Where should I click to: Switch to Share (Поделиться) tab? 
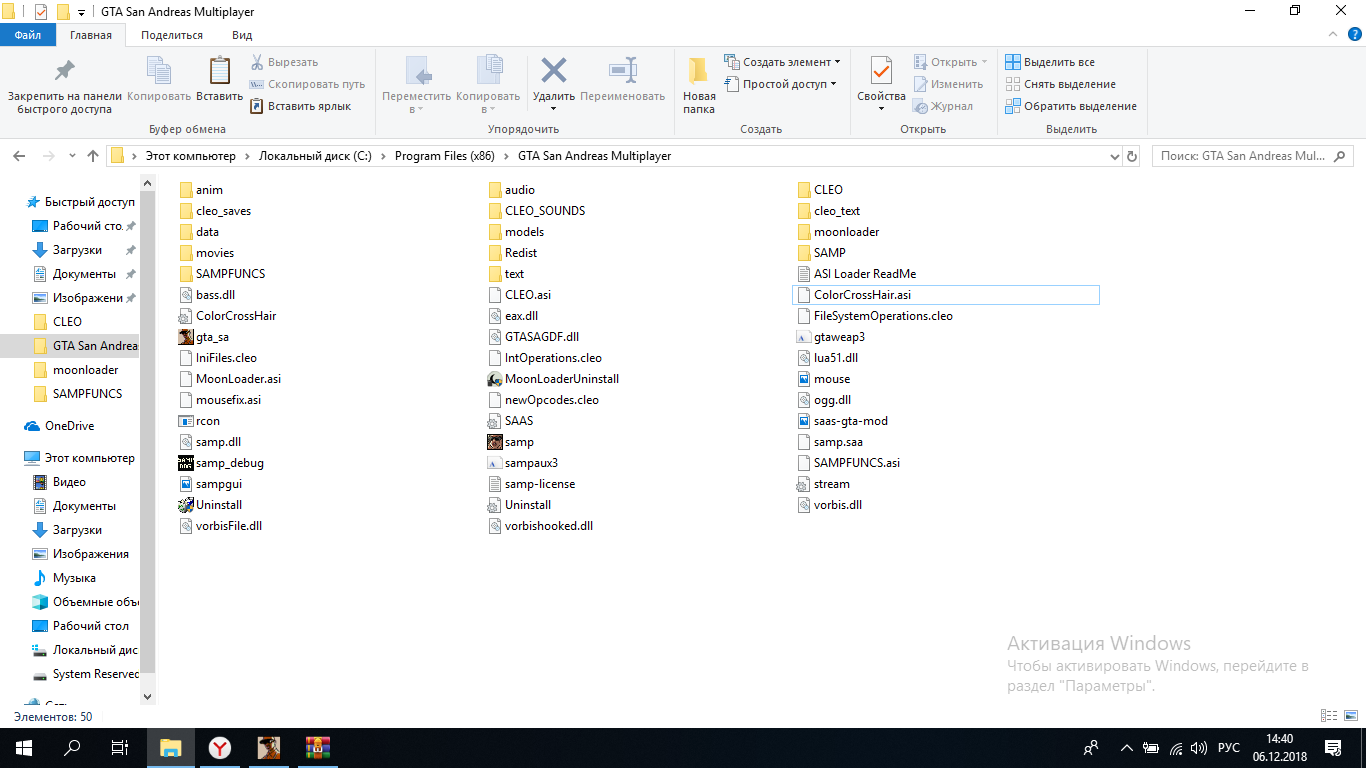(x=172, y=35)
